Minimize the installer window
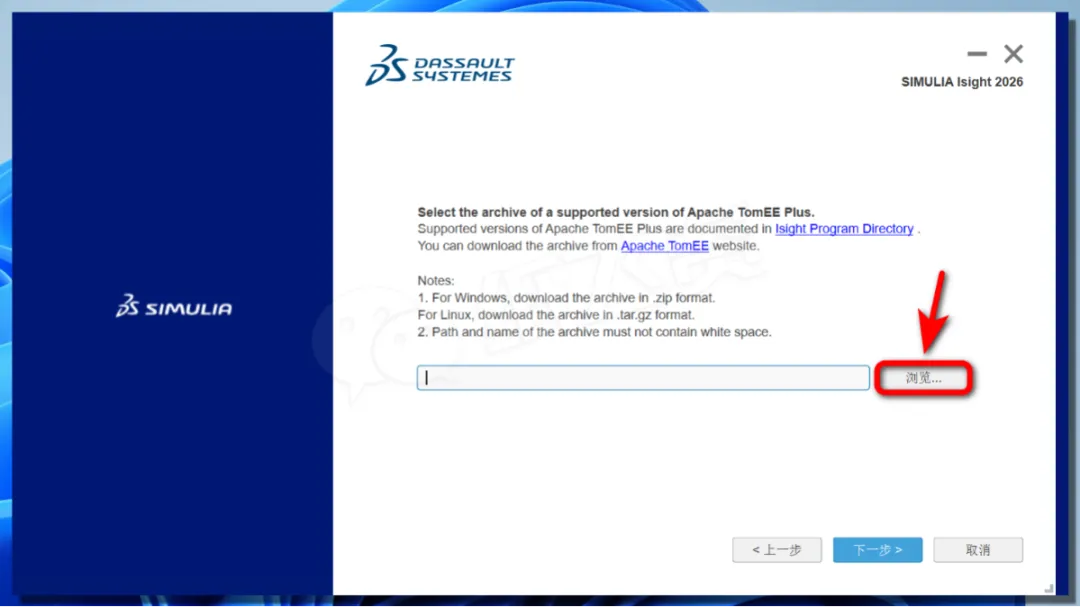 [976, 53]
